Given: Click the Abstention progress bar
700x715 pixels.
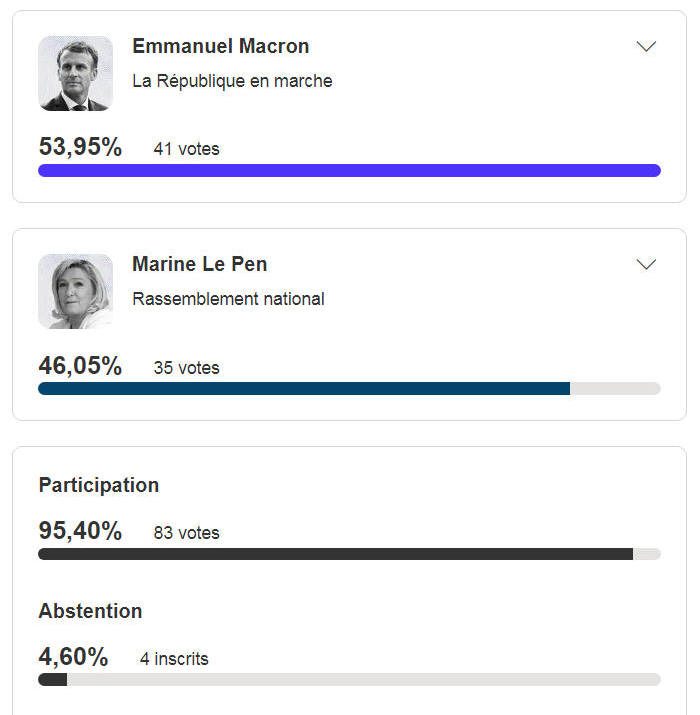Looking at the screenshot, I should (349, 679).
